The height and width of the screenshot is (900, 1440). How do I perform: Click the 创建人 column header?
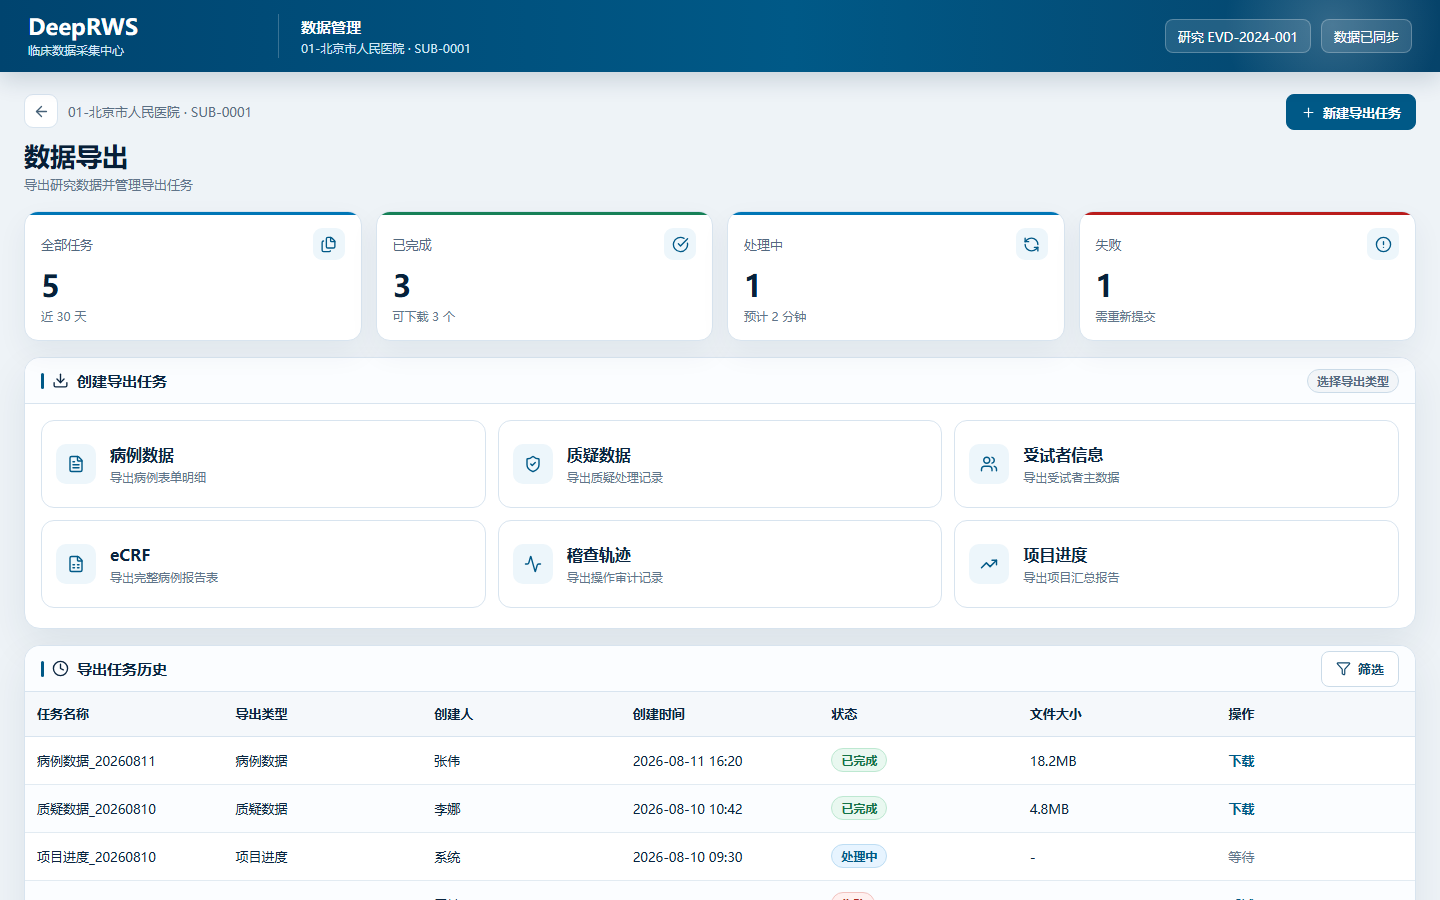point(453,714)
